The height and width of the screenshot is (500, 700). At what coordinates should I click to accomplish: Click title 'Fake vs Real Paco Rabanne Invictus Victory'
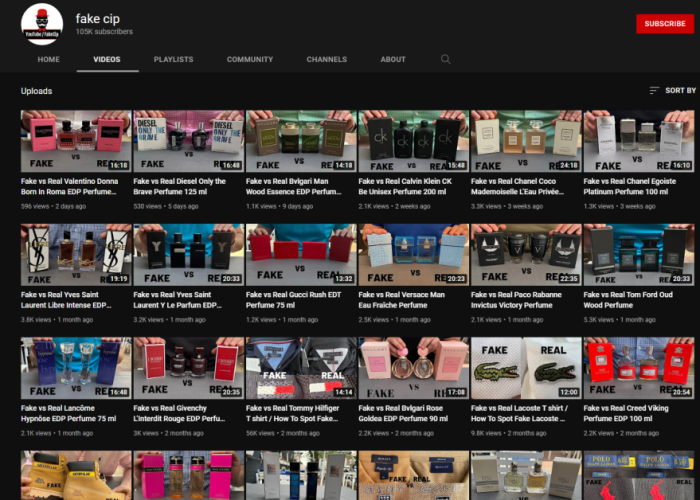point(517,300)
